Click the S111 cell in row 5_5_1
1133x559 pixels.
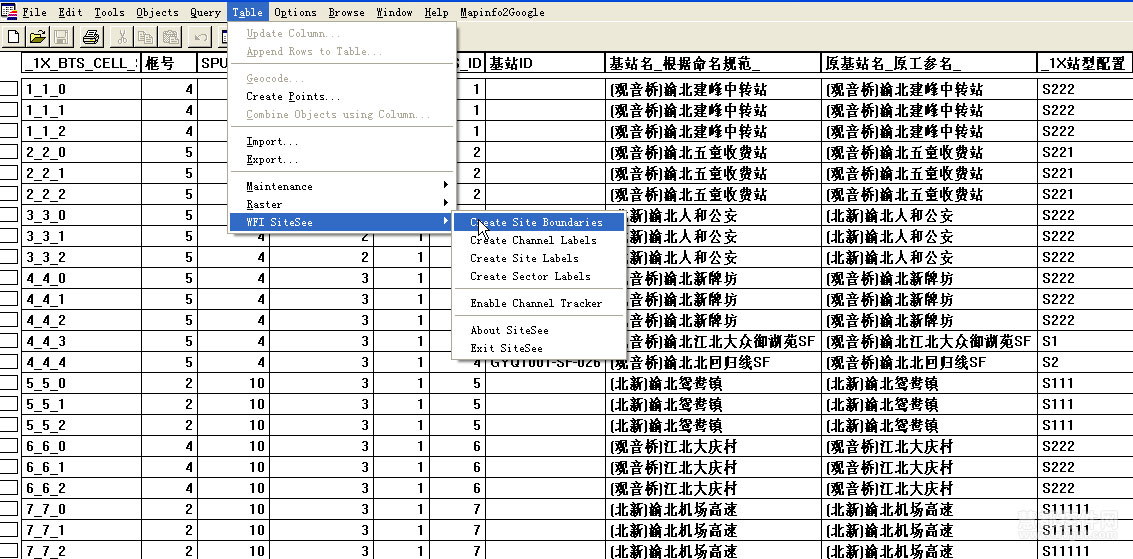(1085, 404)
